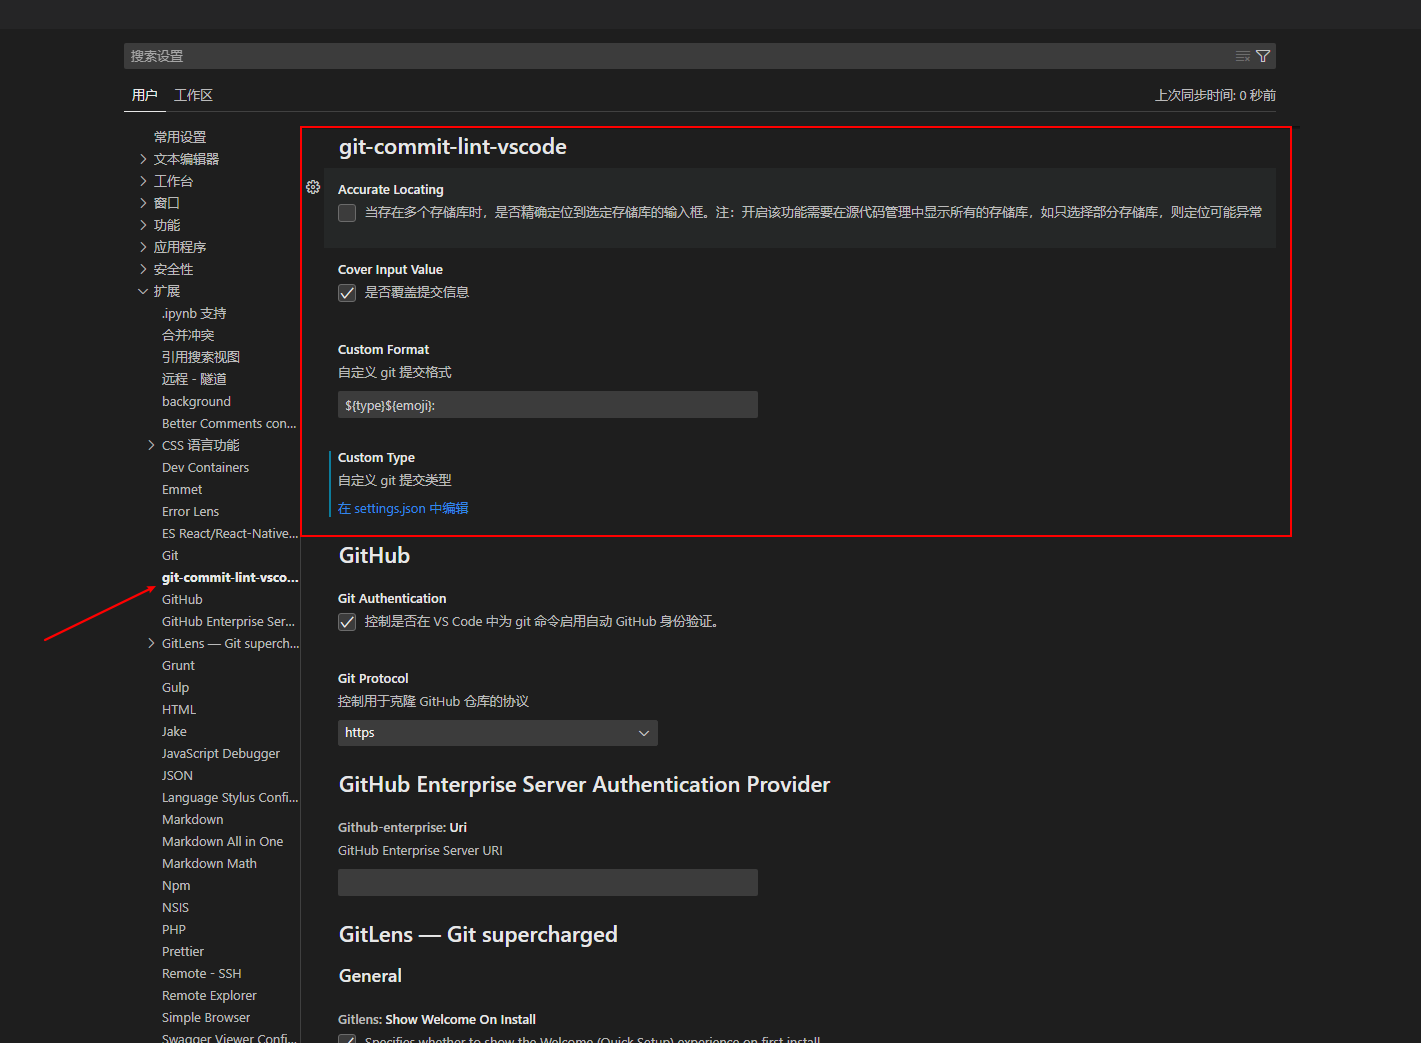1421x1043 pixels.
Task: Select Error Lens in the tree
Action: [x=190, y=511]
